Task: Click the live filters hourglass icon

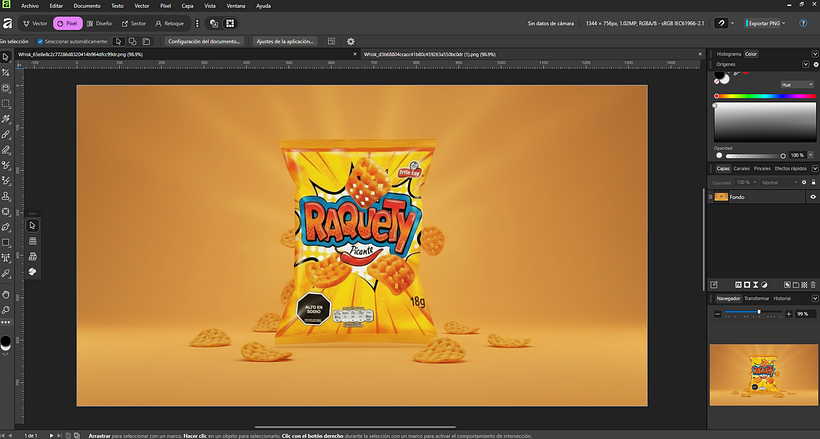Action: coord(755,285)
